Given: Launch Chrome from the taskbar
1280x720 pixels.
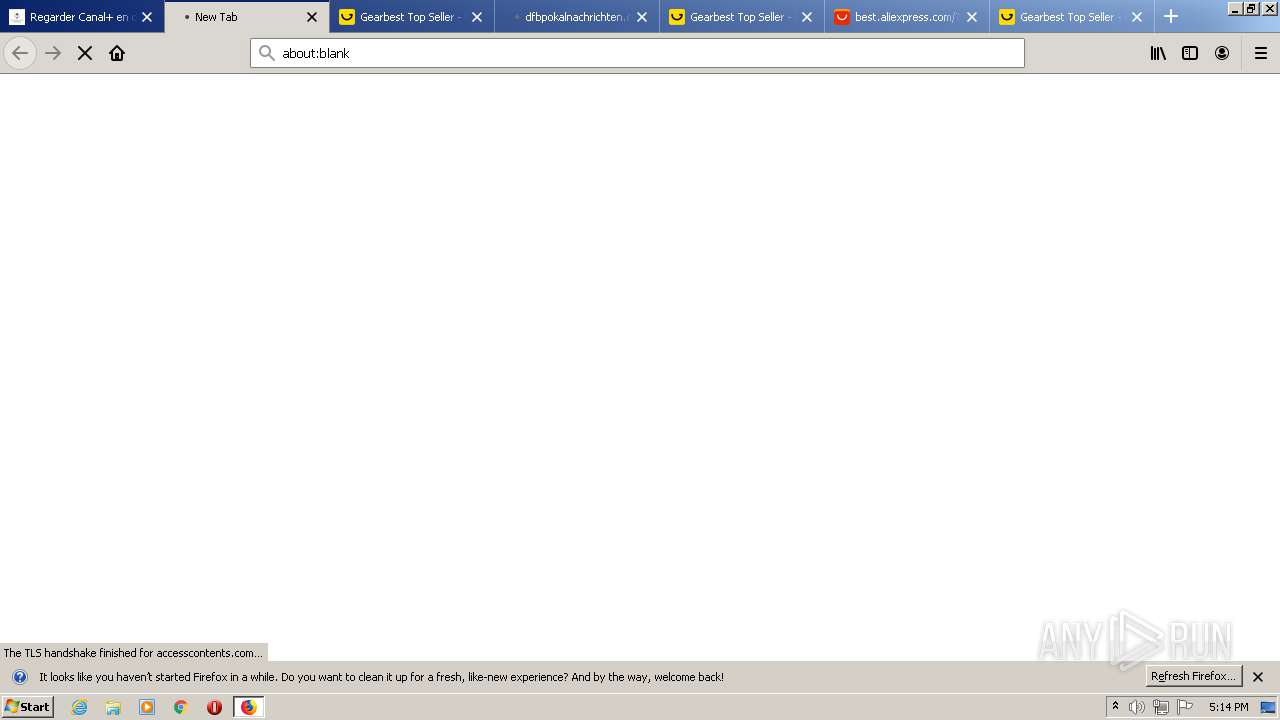Looking at the screenshot, I should 181,707.
